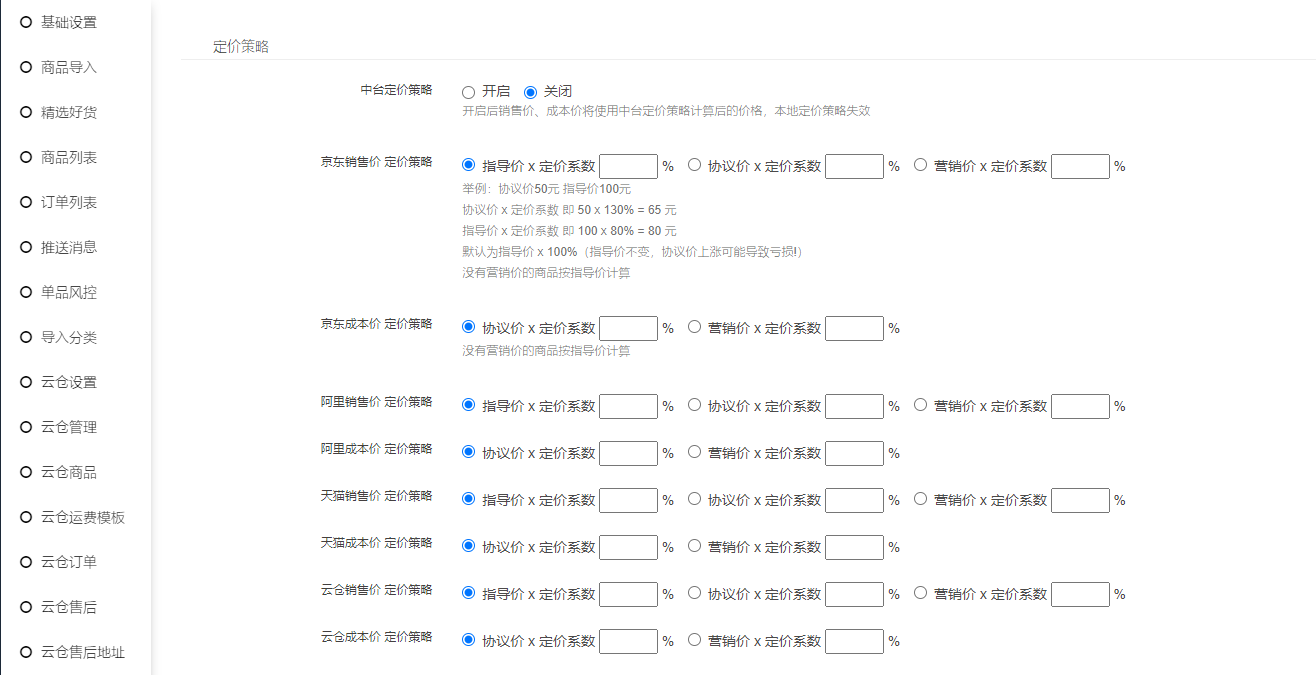
Task: Focus 京东销售价 营销价 coefficient field
Action: 1080,166
